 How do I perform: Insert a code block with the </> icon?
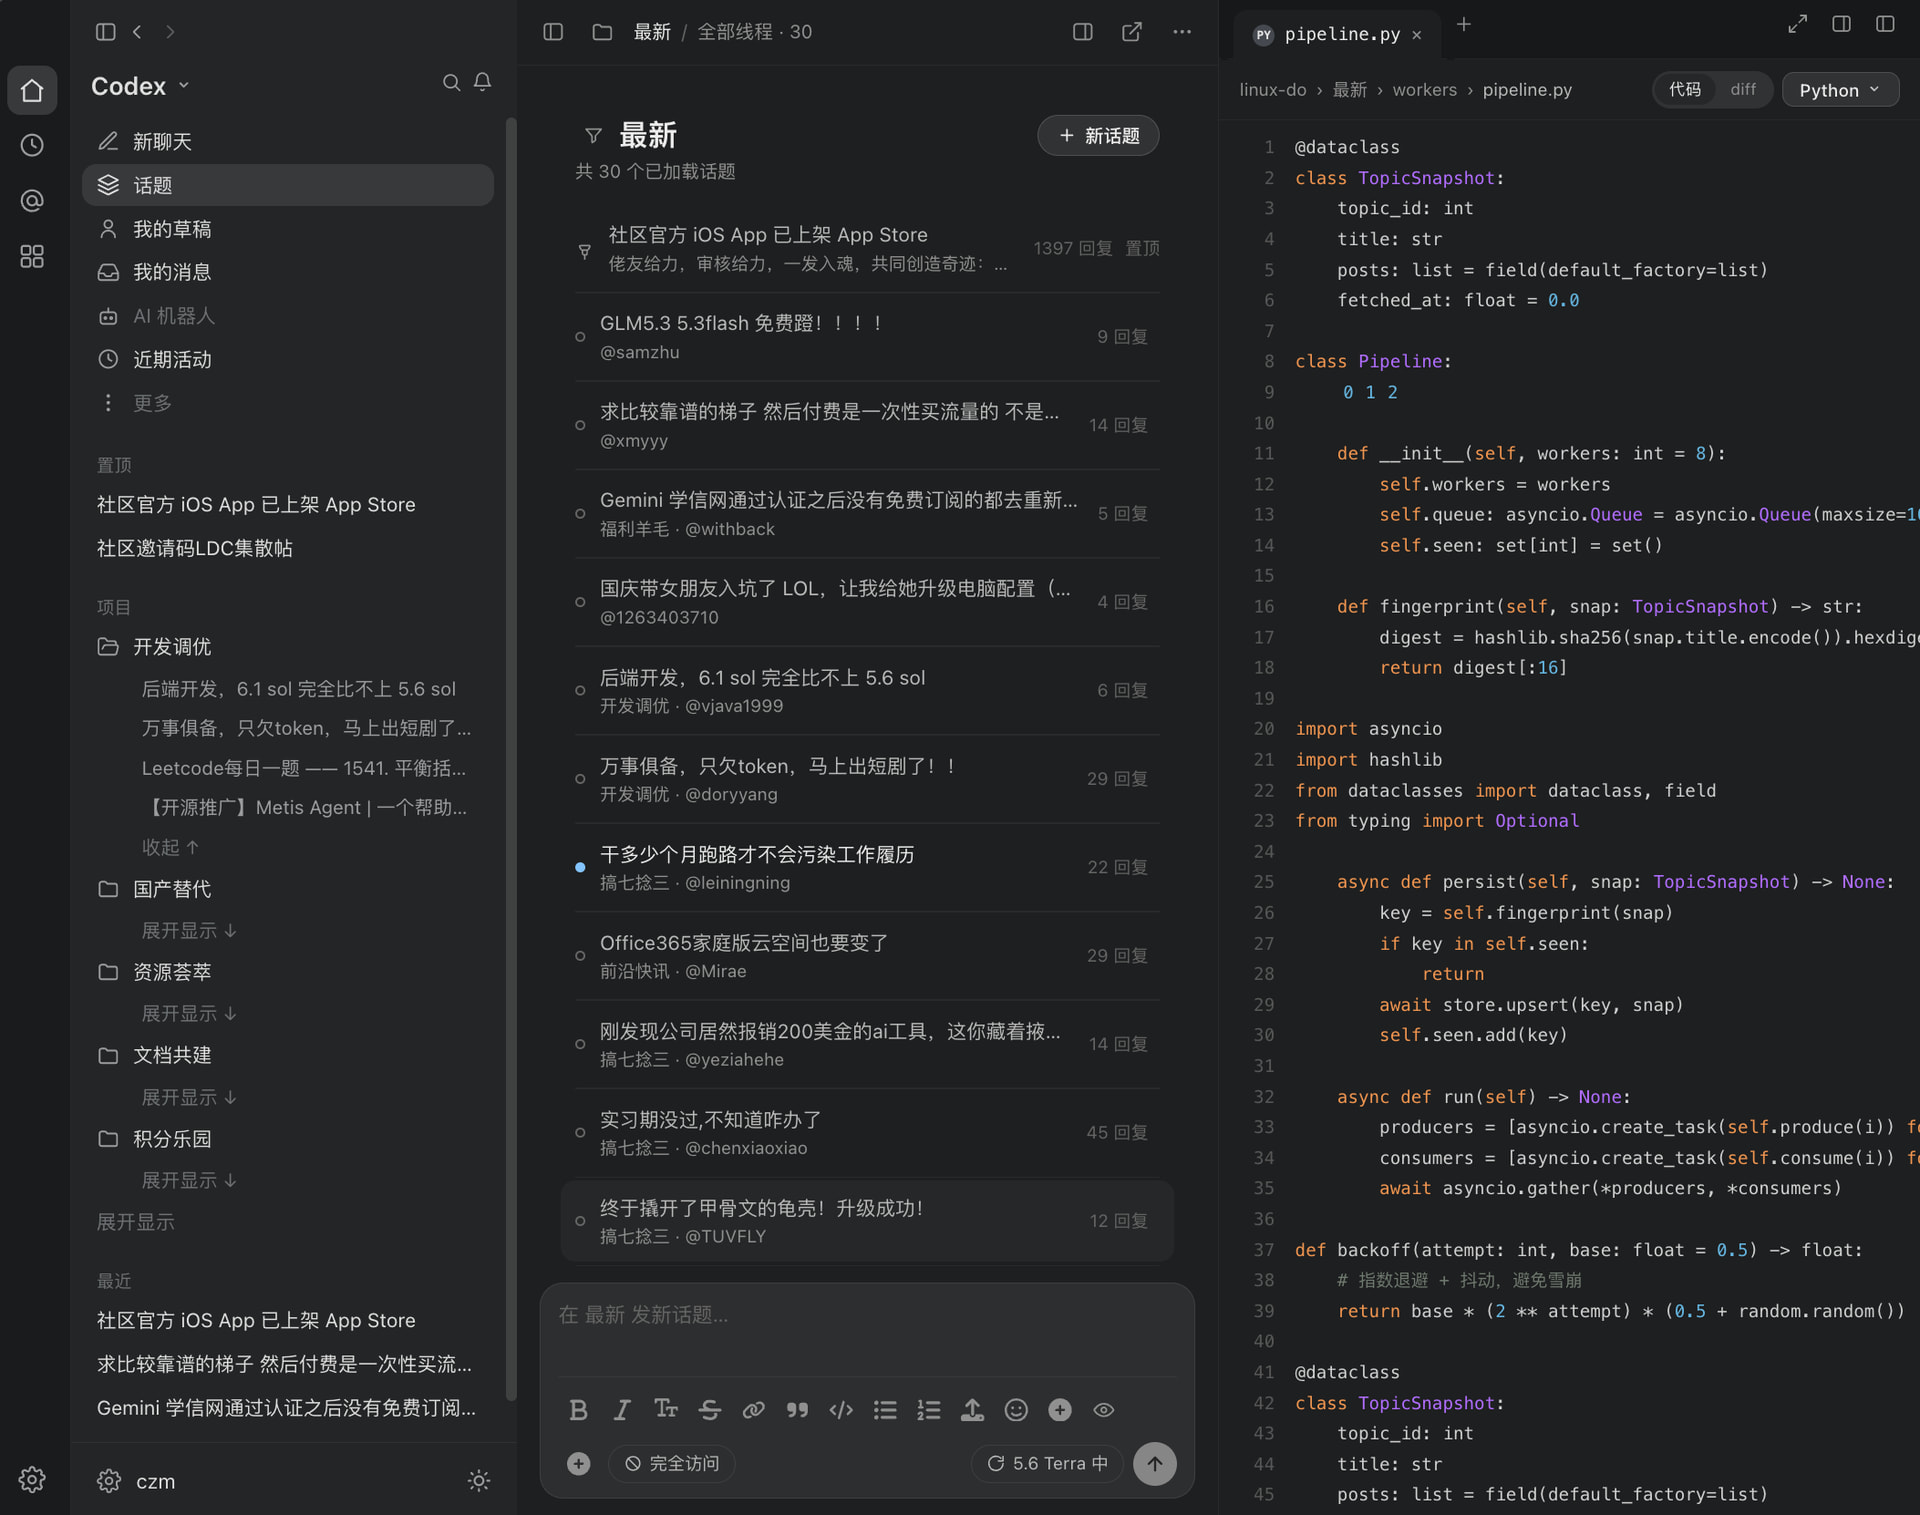[841, 1410]
